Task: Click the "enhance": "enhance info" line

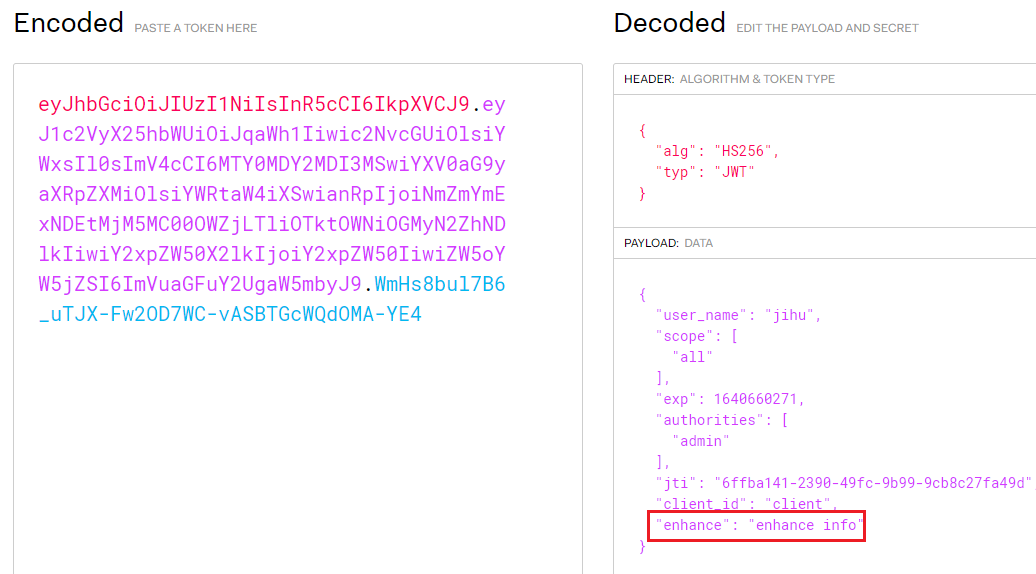Action: tap(759, 525)
